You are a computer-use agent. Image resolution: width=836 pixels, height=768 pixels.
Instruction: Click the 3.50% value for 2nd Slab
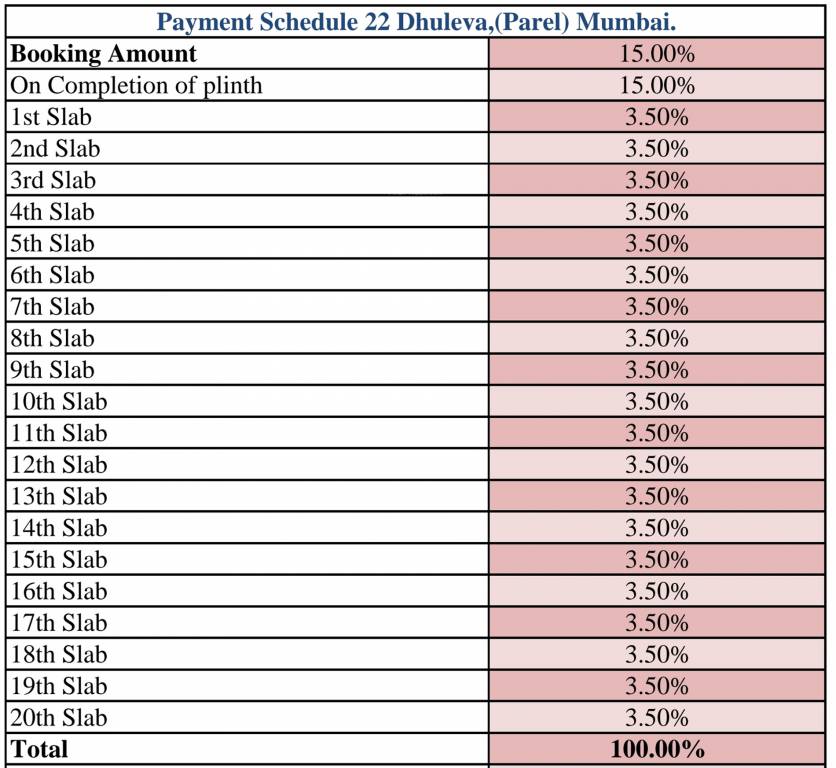tap(657, 149)
